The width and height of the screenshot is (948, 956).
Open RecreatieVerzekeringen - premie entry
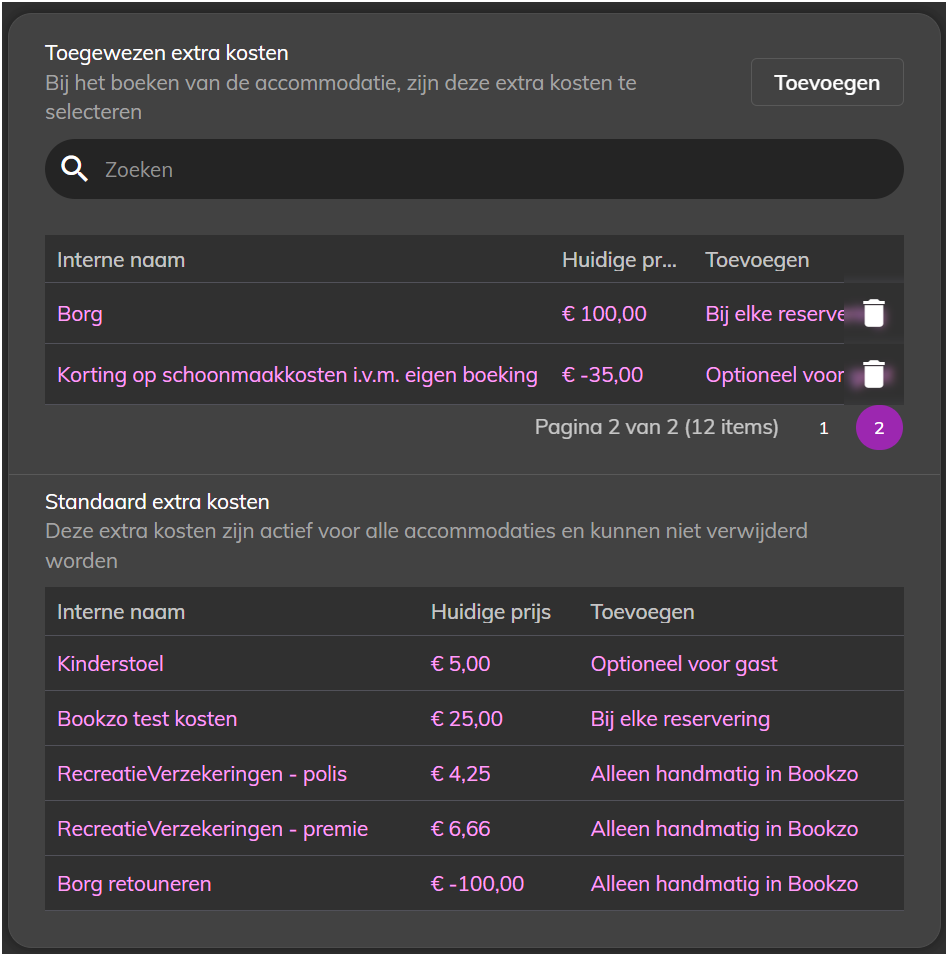pyautogui.click(x=213, y=829)
